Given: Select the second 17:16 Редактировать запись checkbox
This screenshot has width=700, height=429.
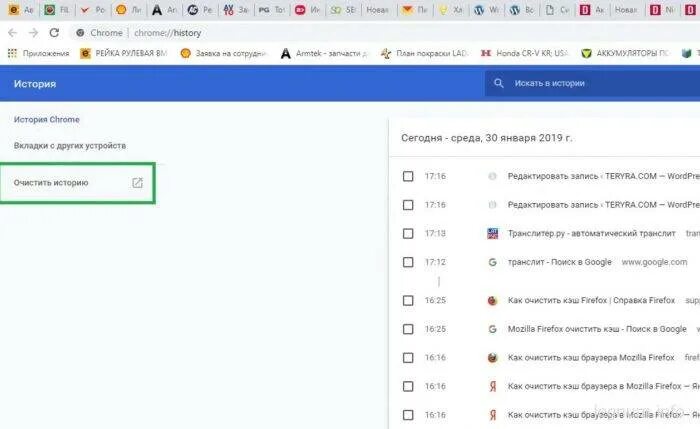Looking at the screenshot, I should tap(408, 205).
